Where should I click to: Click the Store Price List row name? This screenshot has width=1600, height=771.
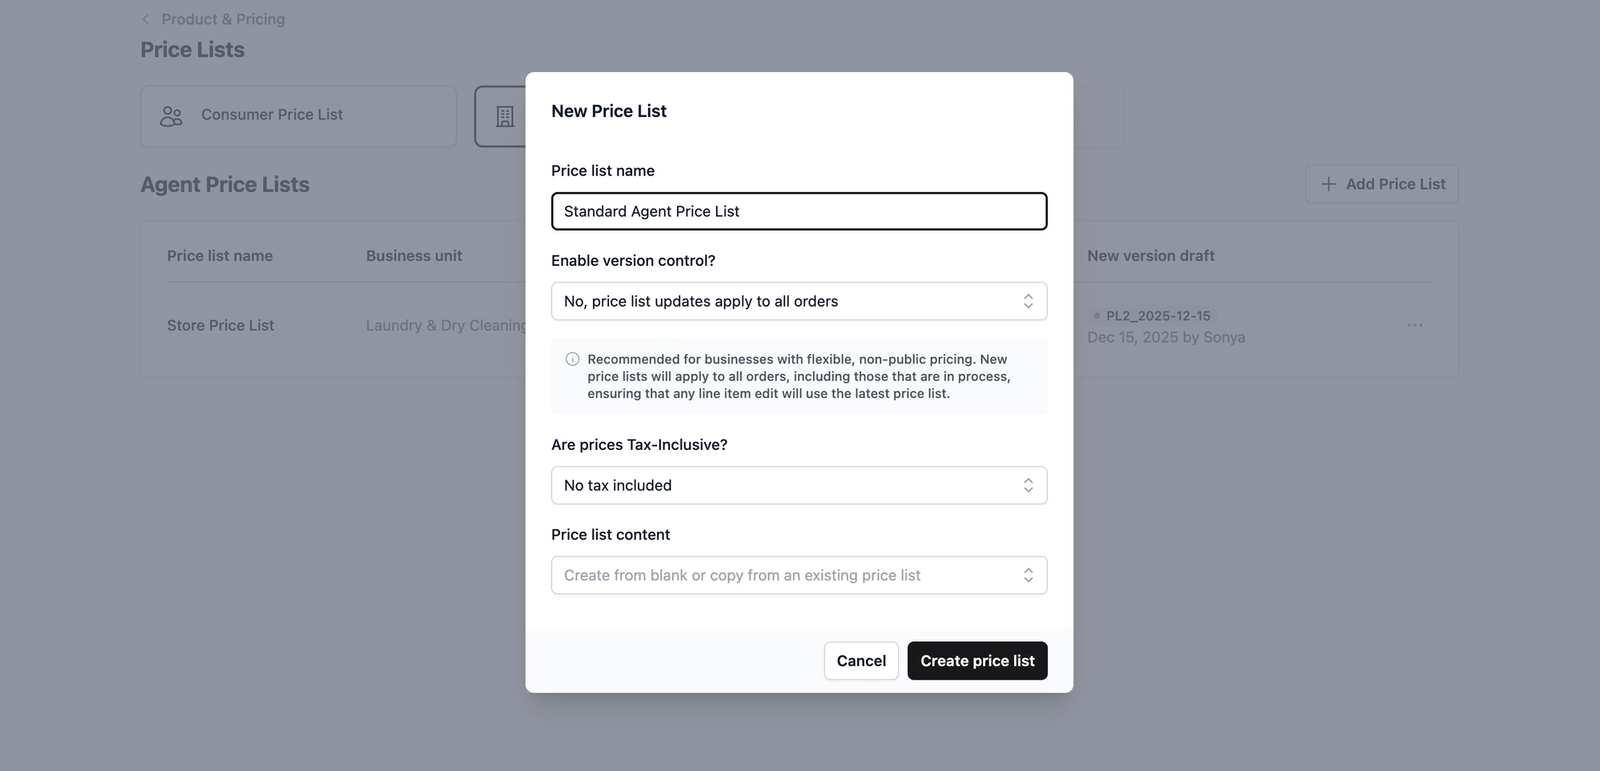[x=220, y=325]
